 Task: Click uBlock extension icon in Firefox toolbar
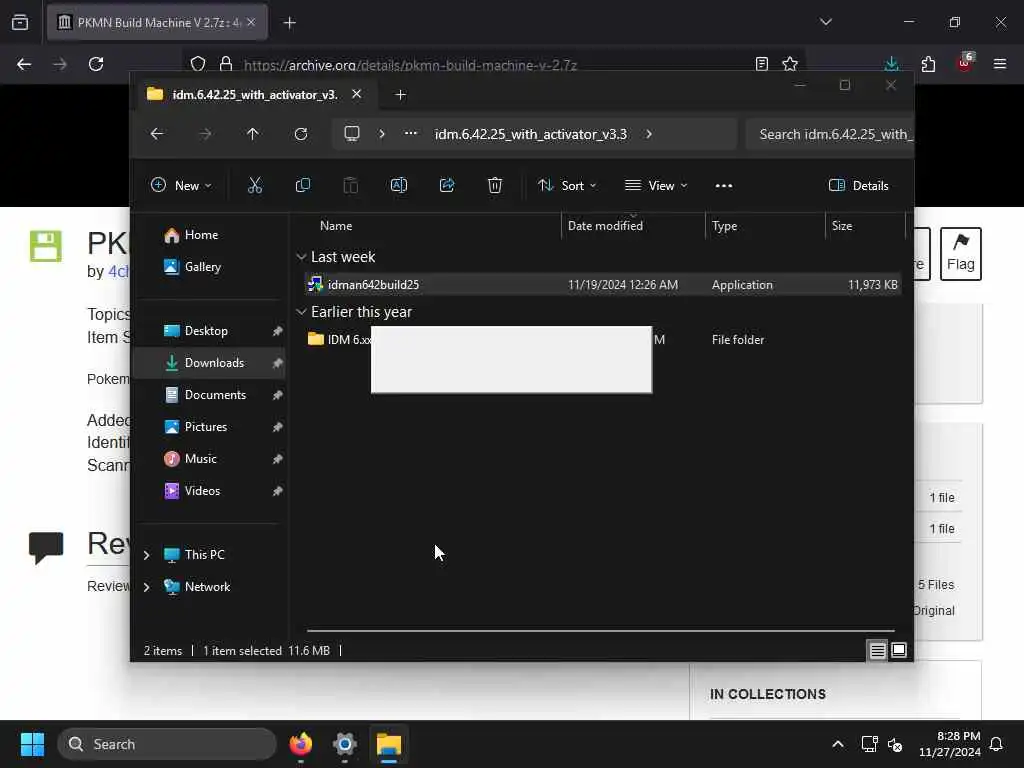point(965,64)
